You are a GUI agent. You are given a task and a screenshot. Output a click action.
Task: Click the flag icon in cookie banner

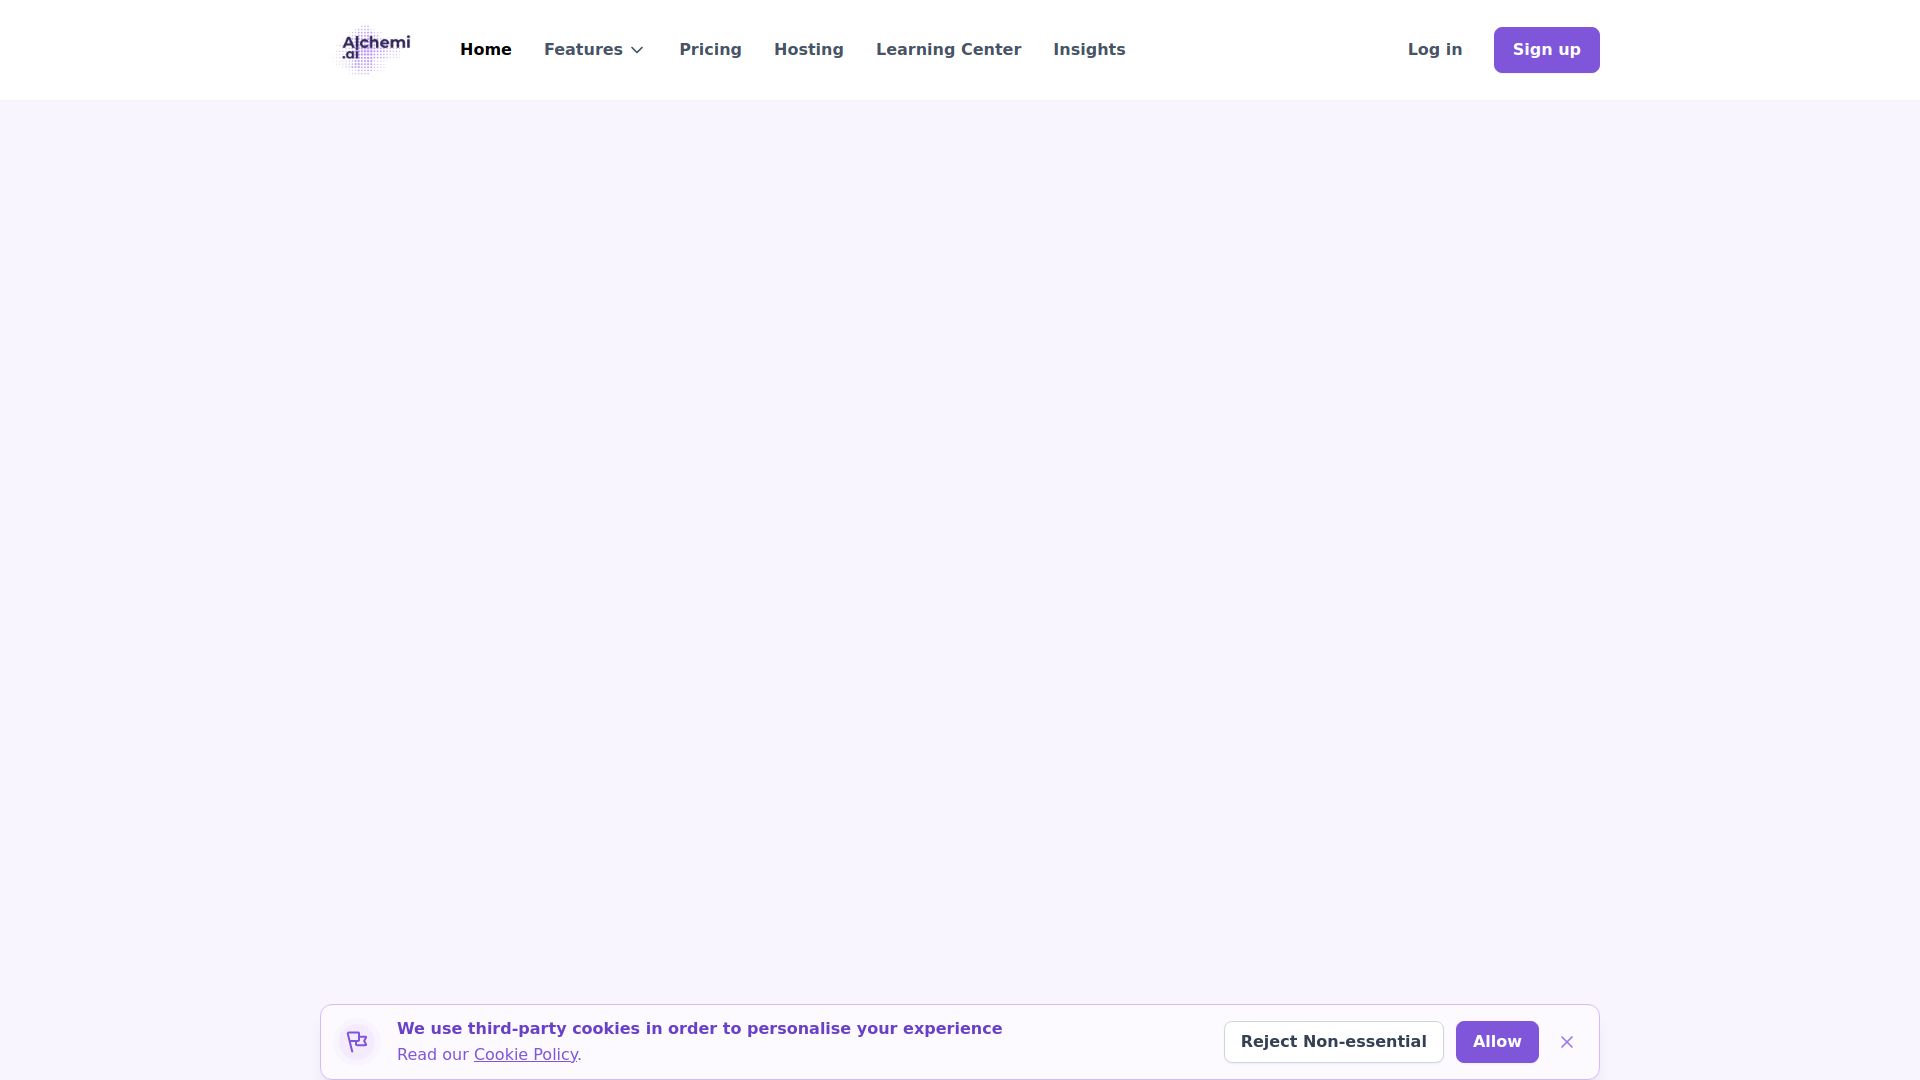point(357,1042)
